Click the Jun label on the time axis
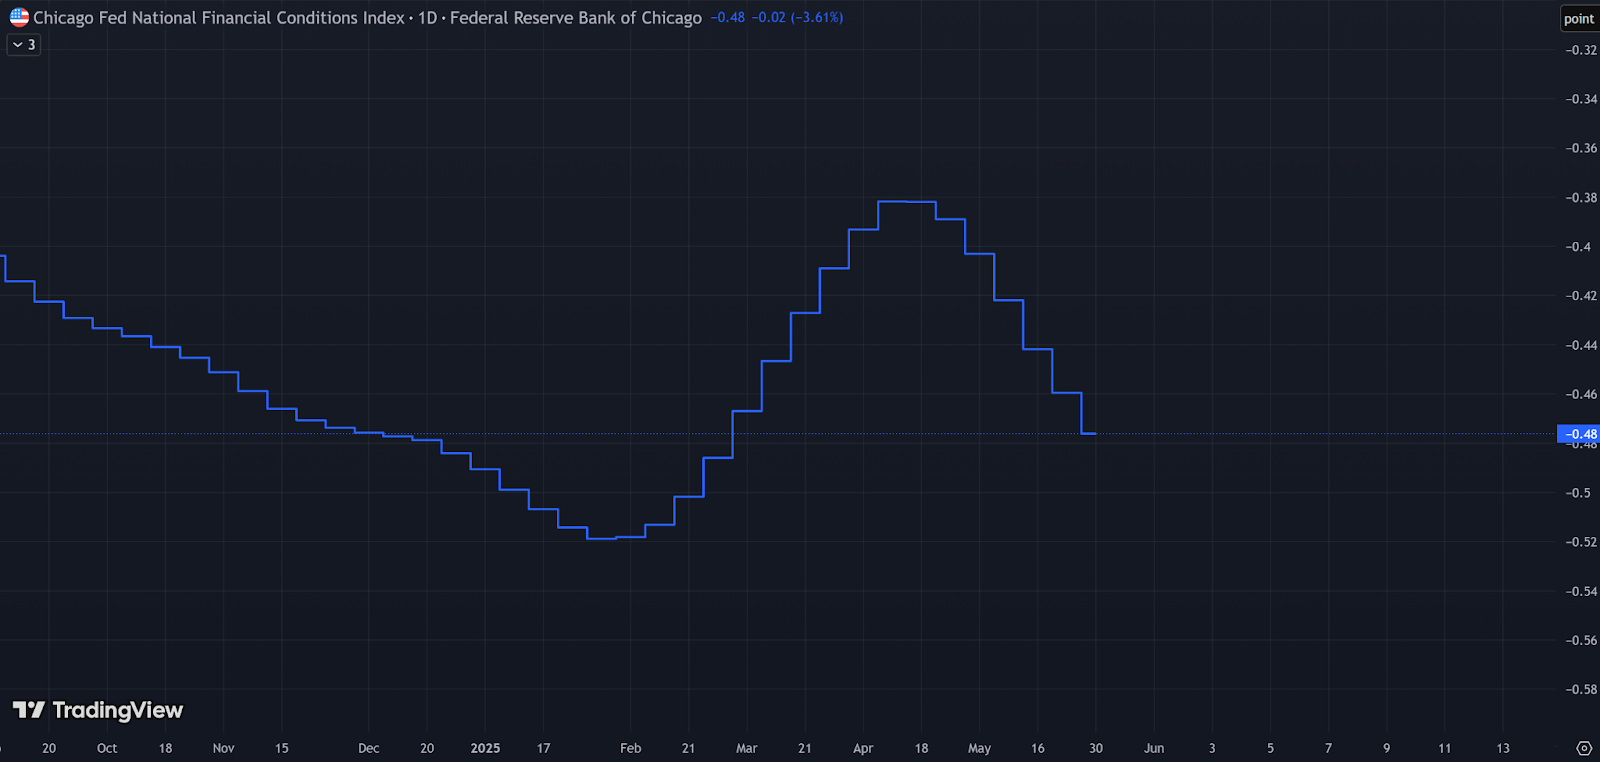This screenshot has width=1600, height=762. tap(1154, 748)
